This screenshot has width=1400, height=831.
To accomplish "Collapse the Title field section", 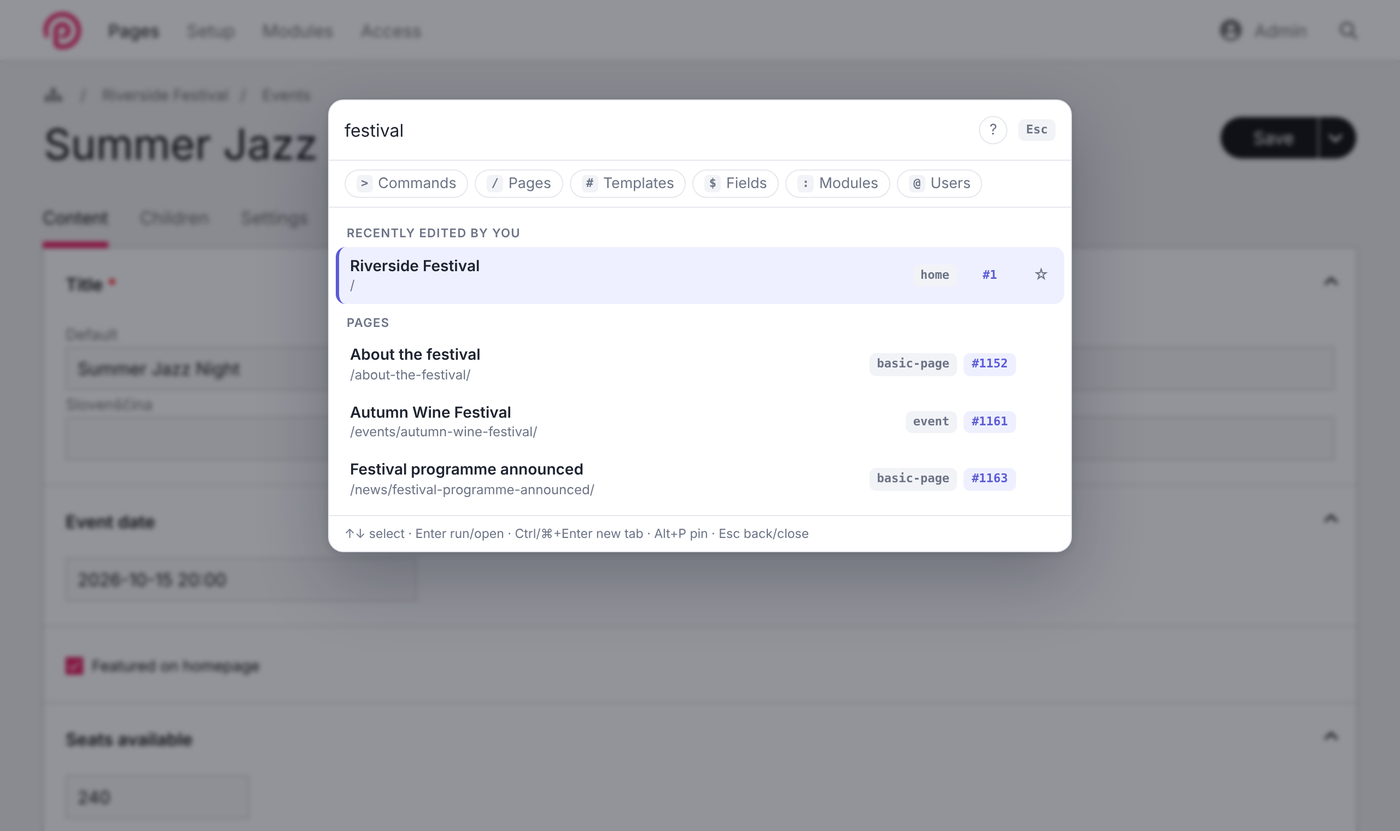I will tap(1330, 282).
